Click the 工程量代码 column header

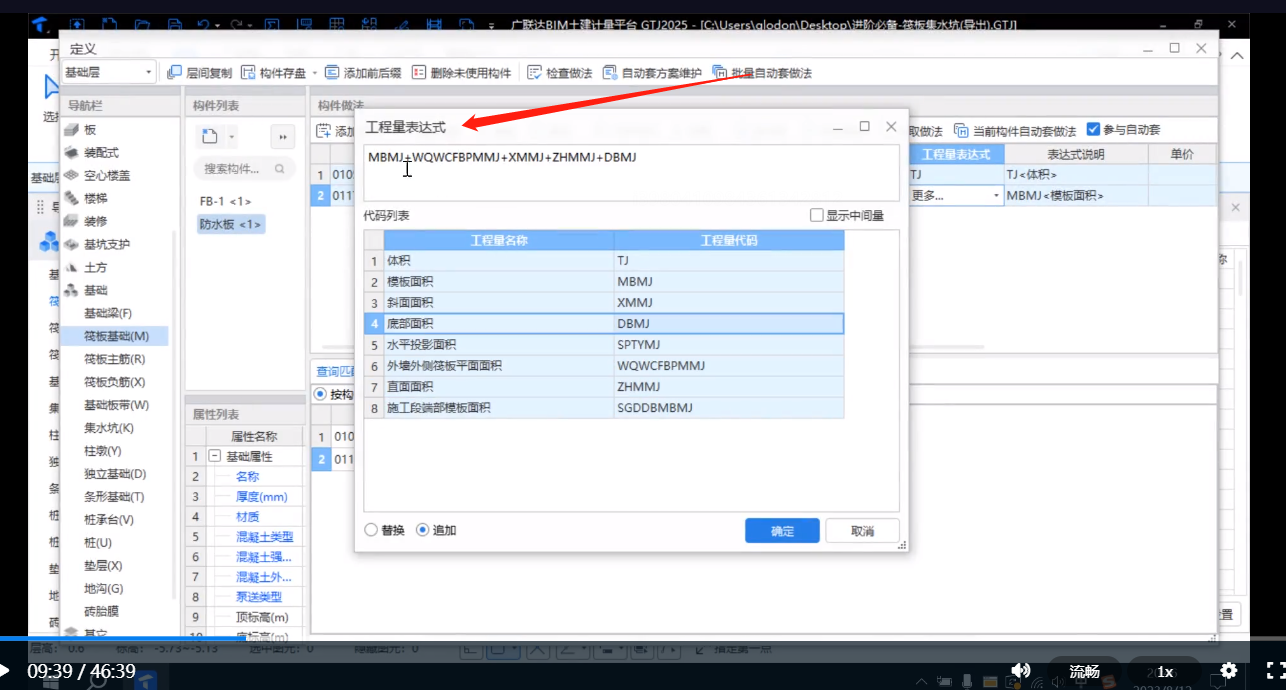point(729,240)
